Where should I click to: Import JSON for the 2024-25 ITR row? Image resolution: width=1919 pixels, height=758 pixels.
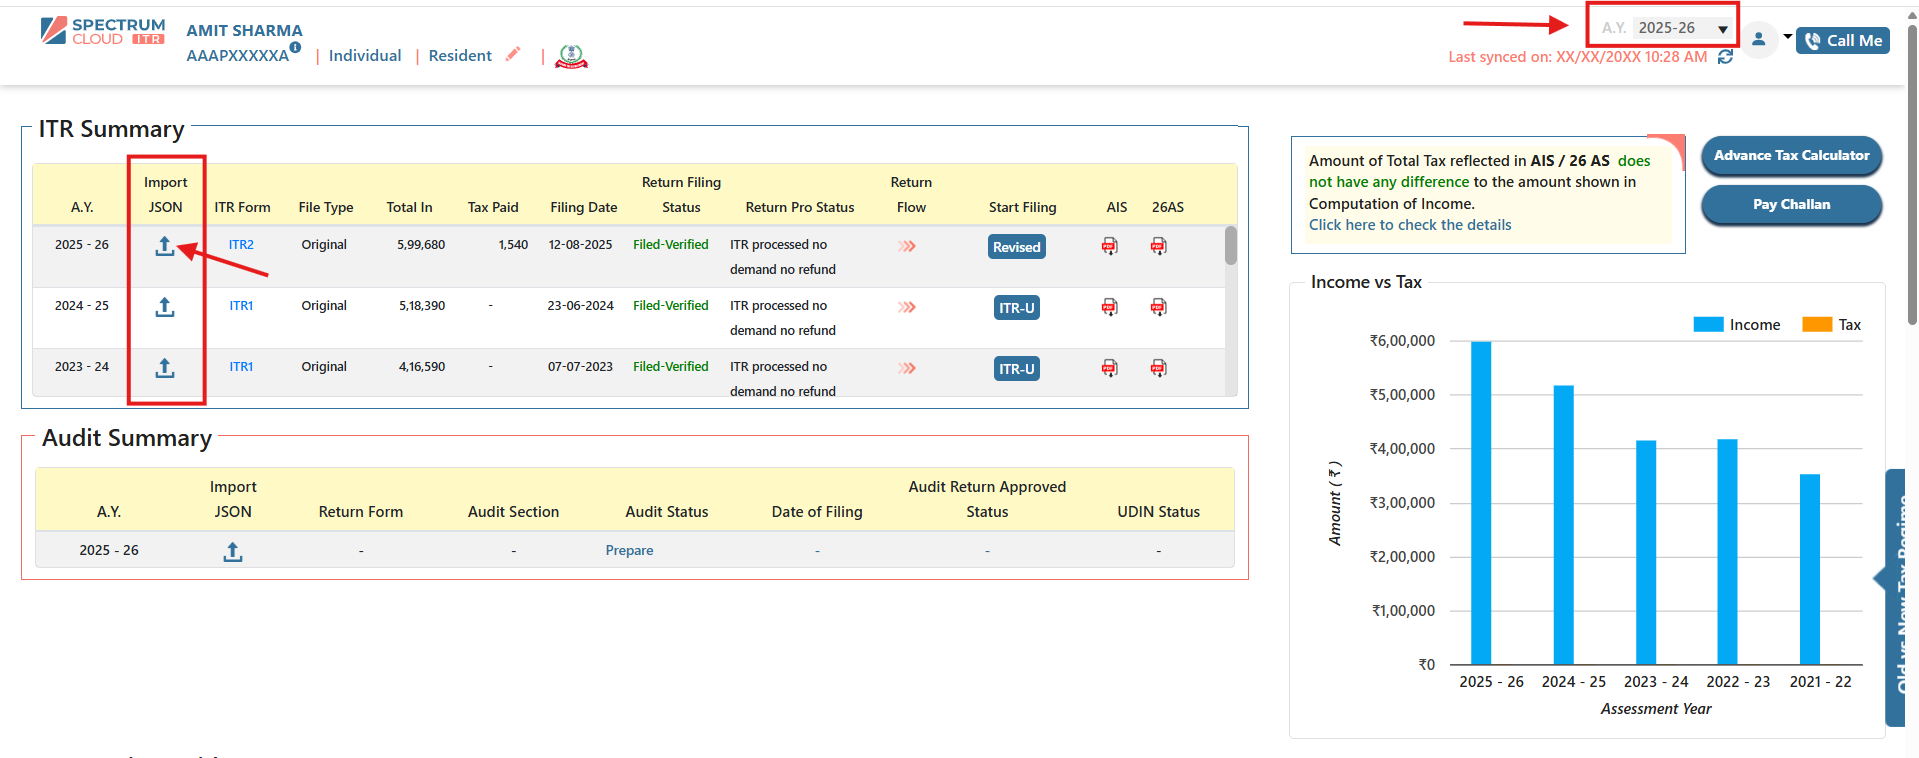pyautogui.click(x=165, y=307)
